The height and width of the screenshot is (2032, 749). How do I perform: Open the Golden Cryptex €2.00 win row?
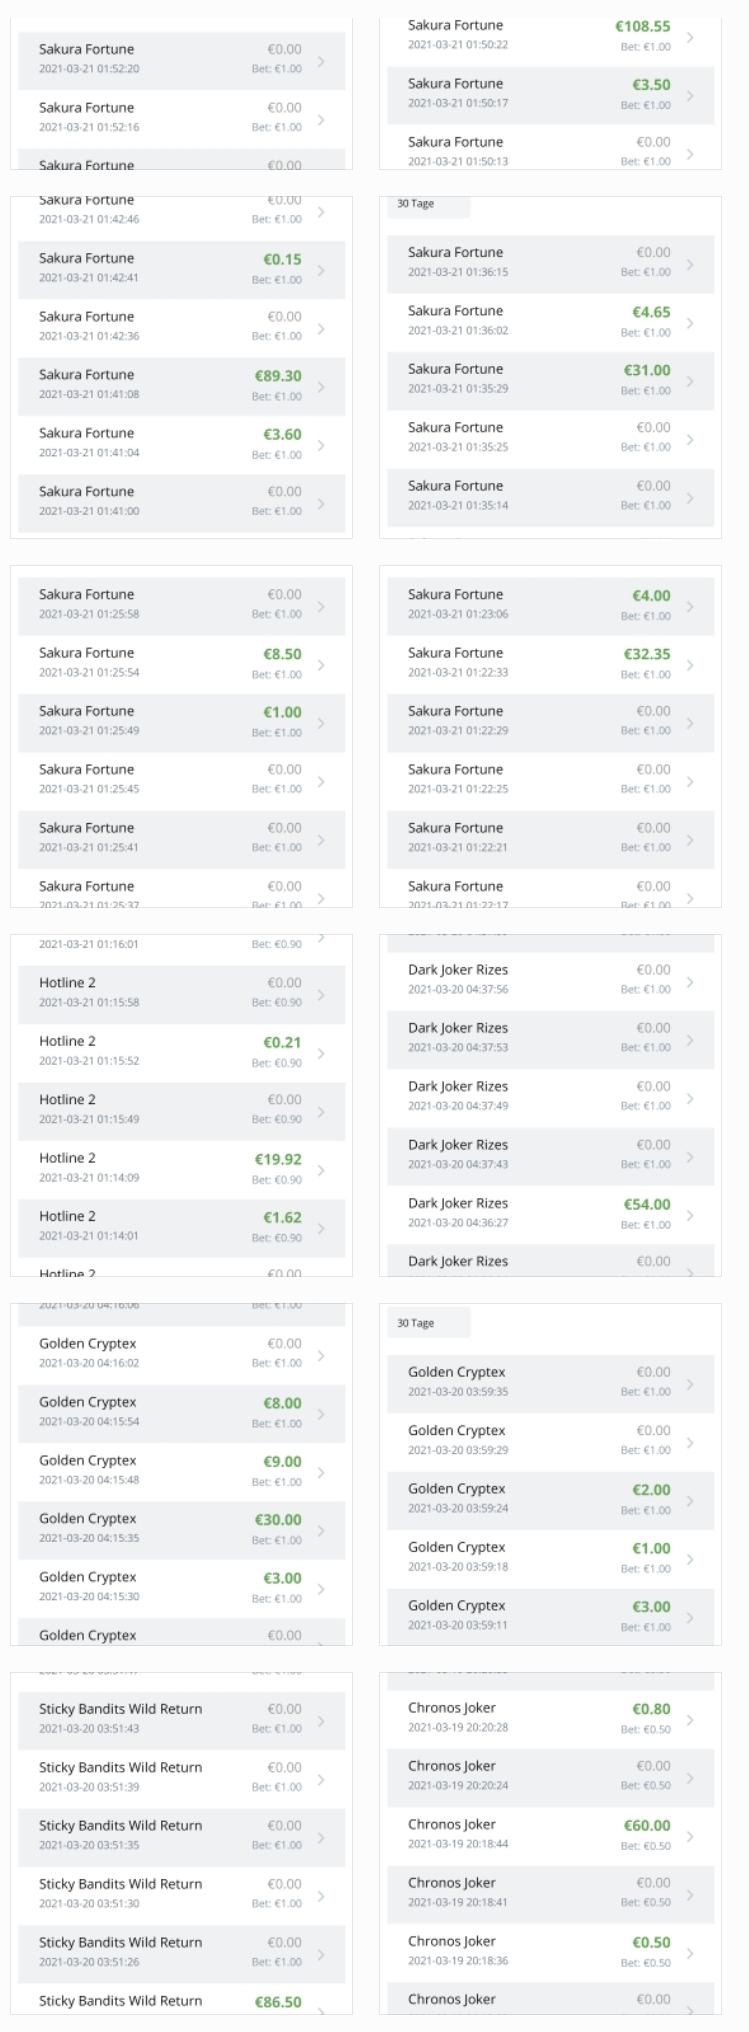pos(550,1500)
